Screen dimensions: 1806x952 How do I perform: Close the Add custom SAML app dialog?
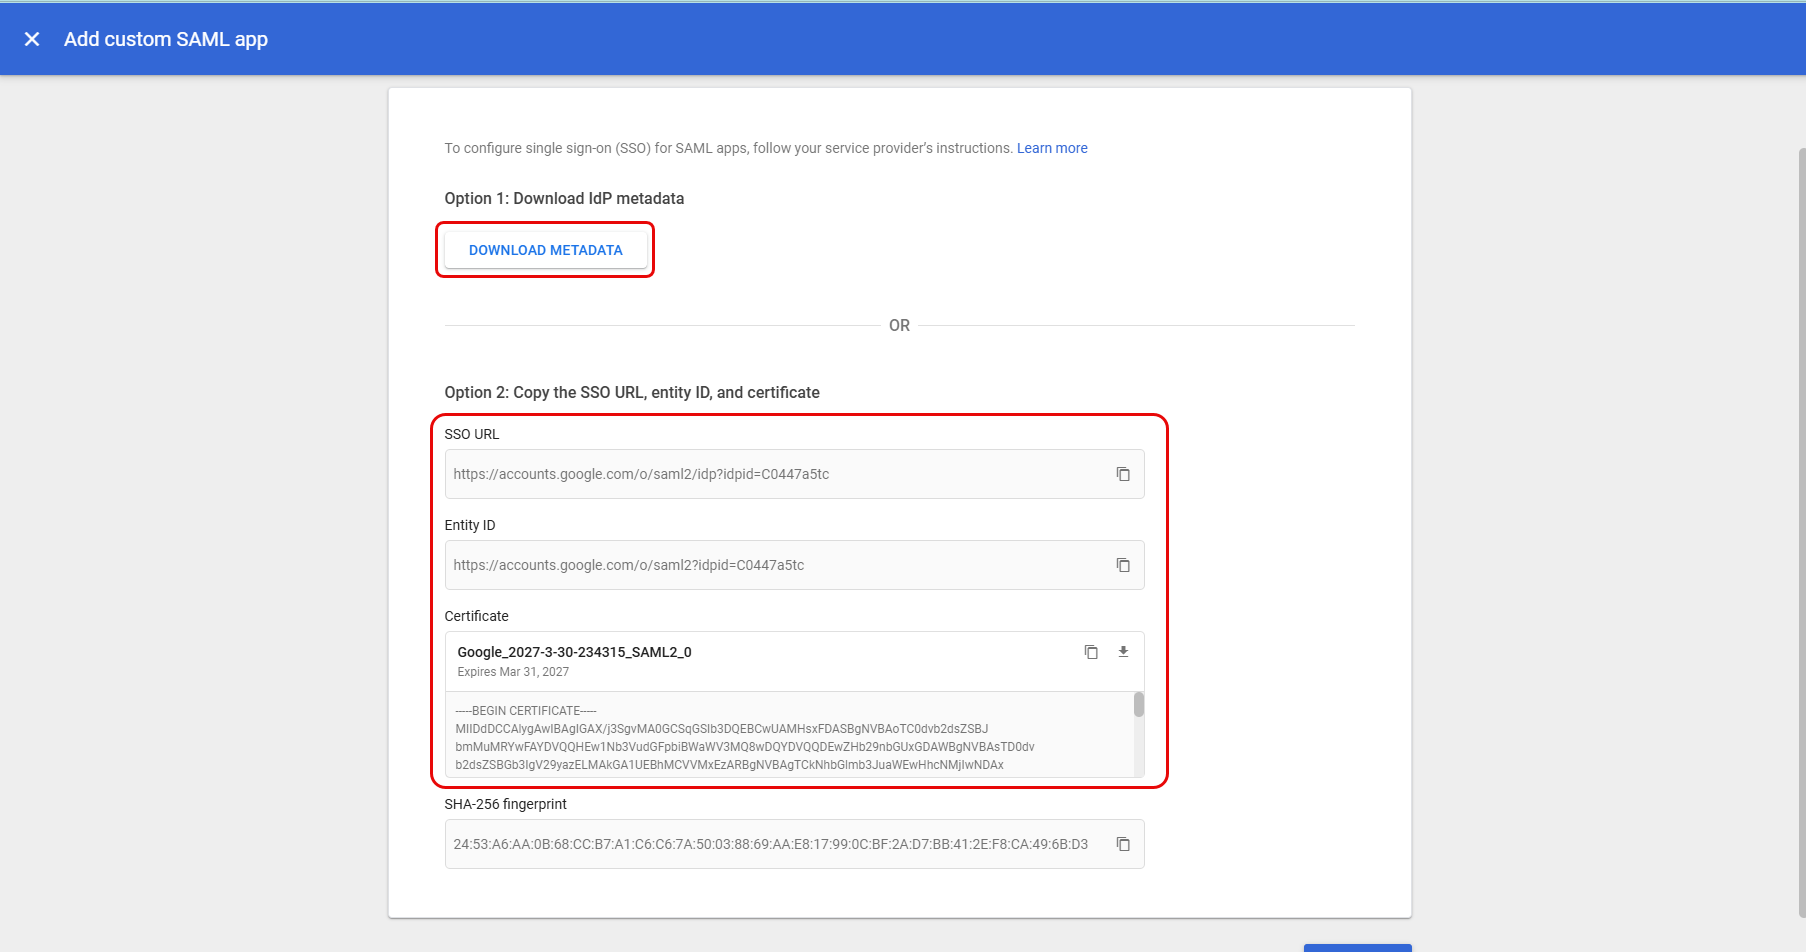coord(32,39)
